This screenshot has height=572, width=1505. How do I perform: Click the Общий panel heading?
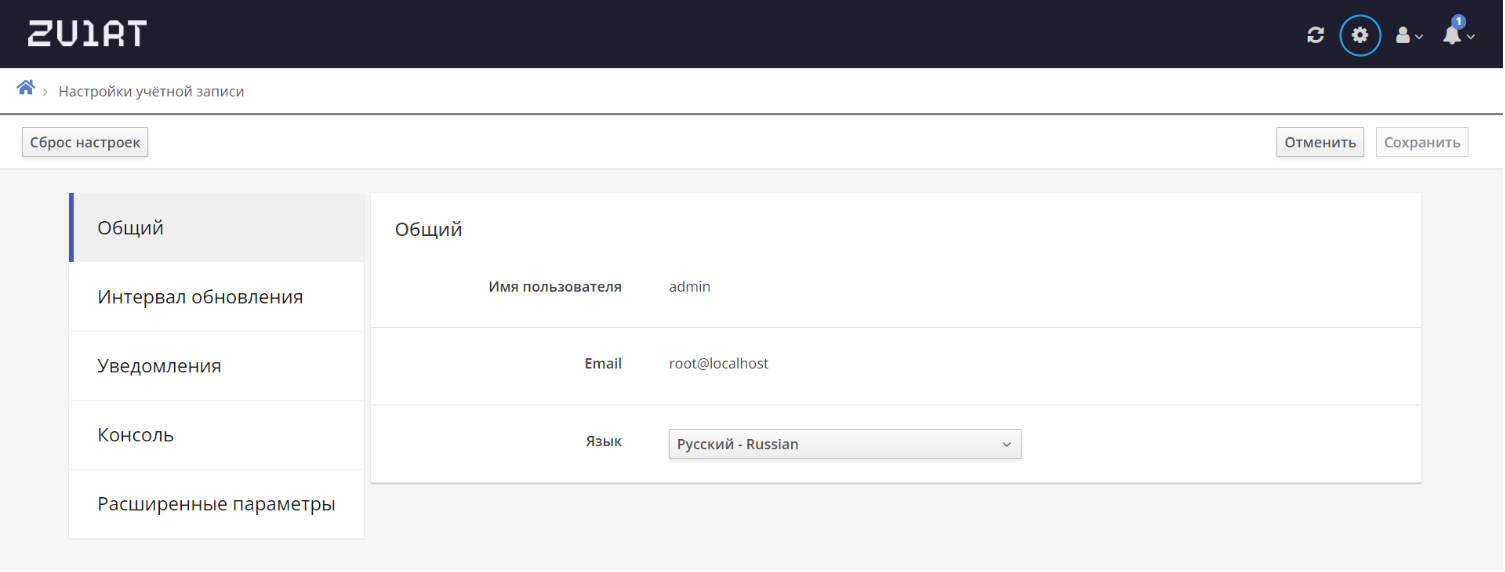coord(429,229)
